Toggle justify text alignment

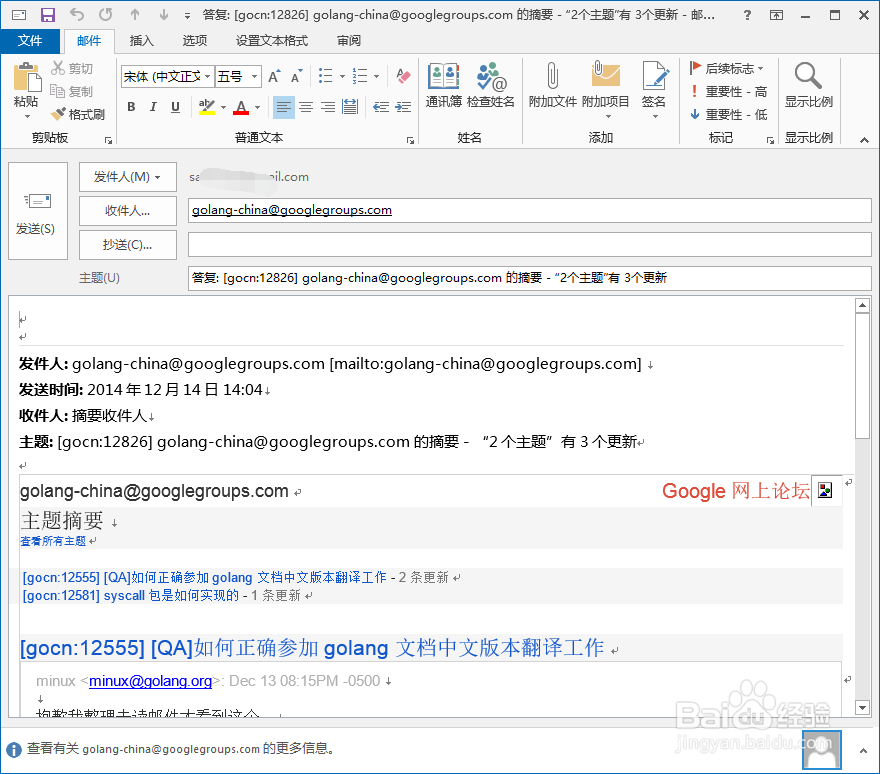(350, 107)
